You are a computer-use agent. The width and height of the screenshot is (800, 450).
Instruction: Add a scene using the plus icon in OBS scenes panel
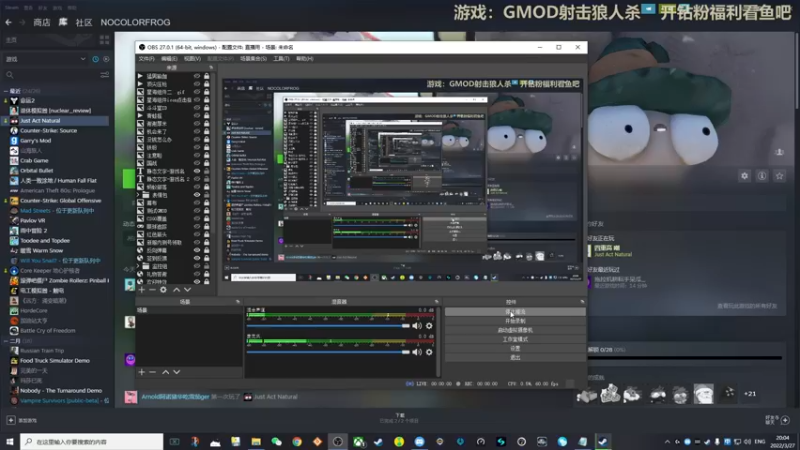[x=142, y=372]
